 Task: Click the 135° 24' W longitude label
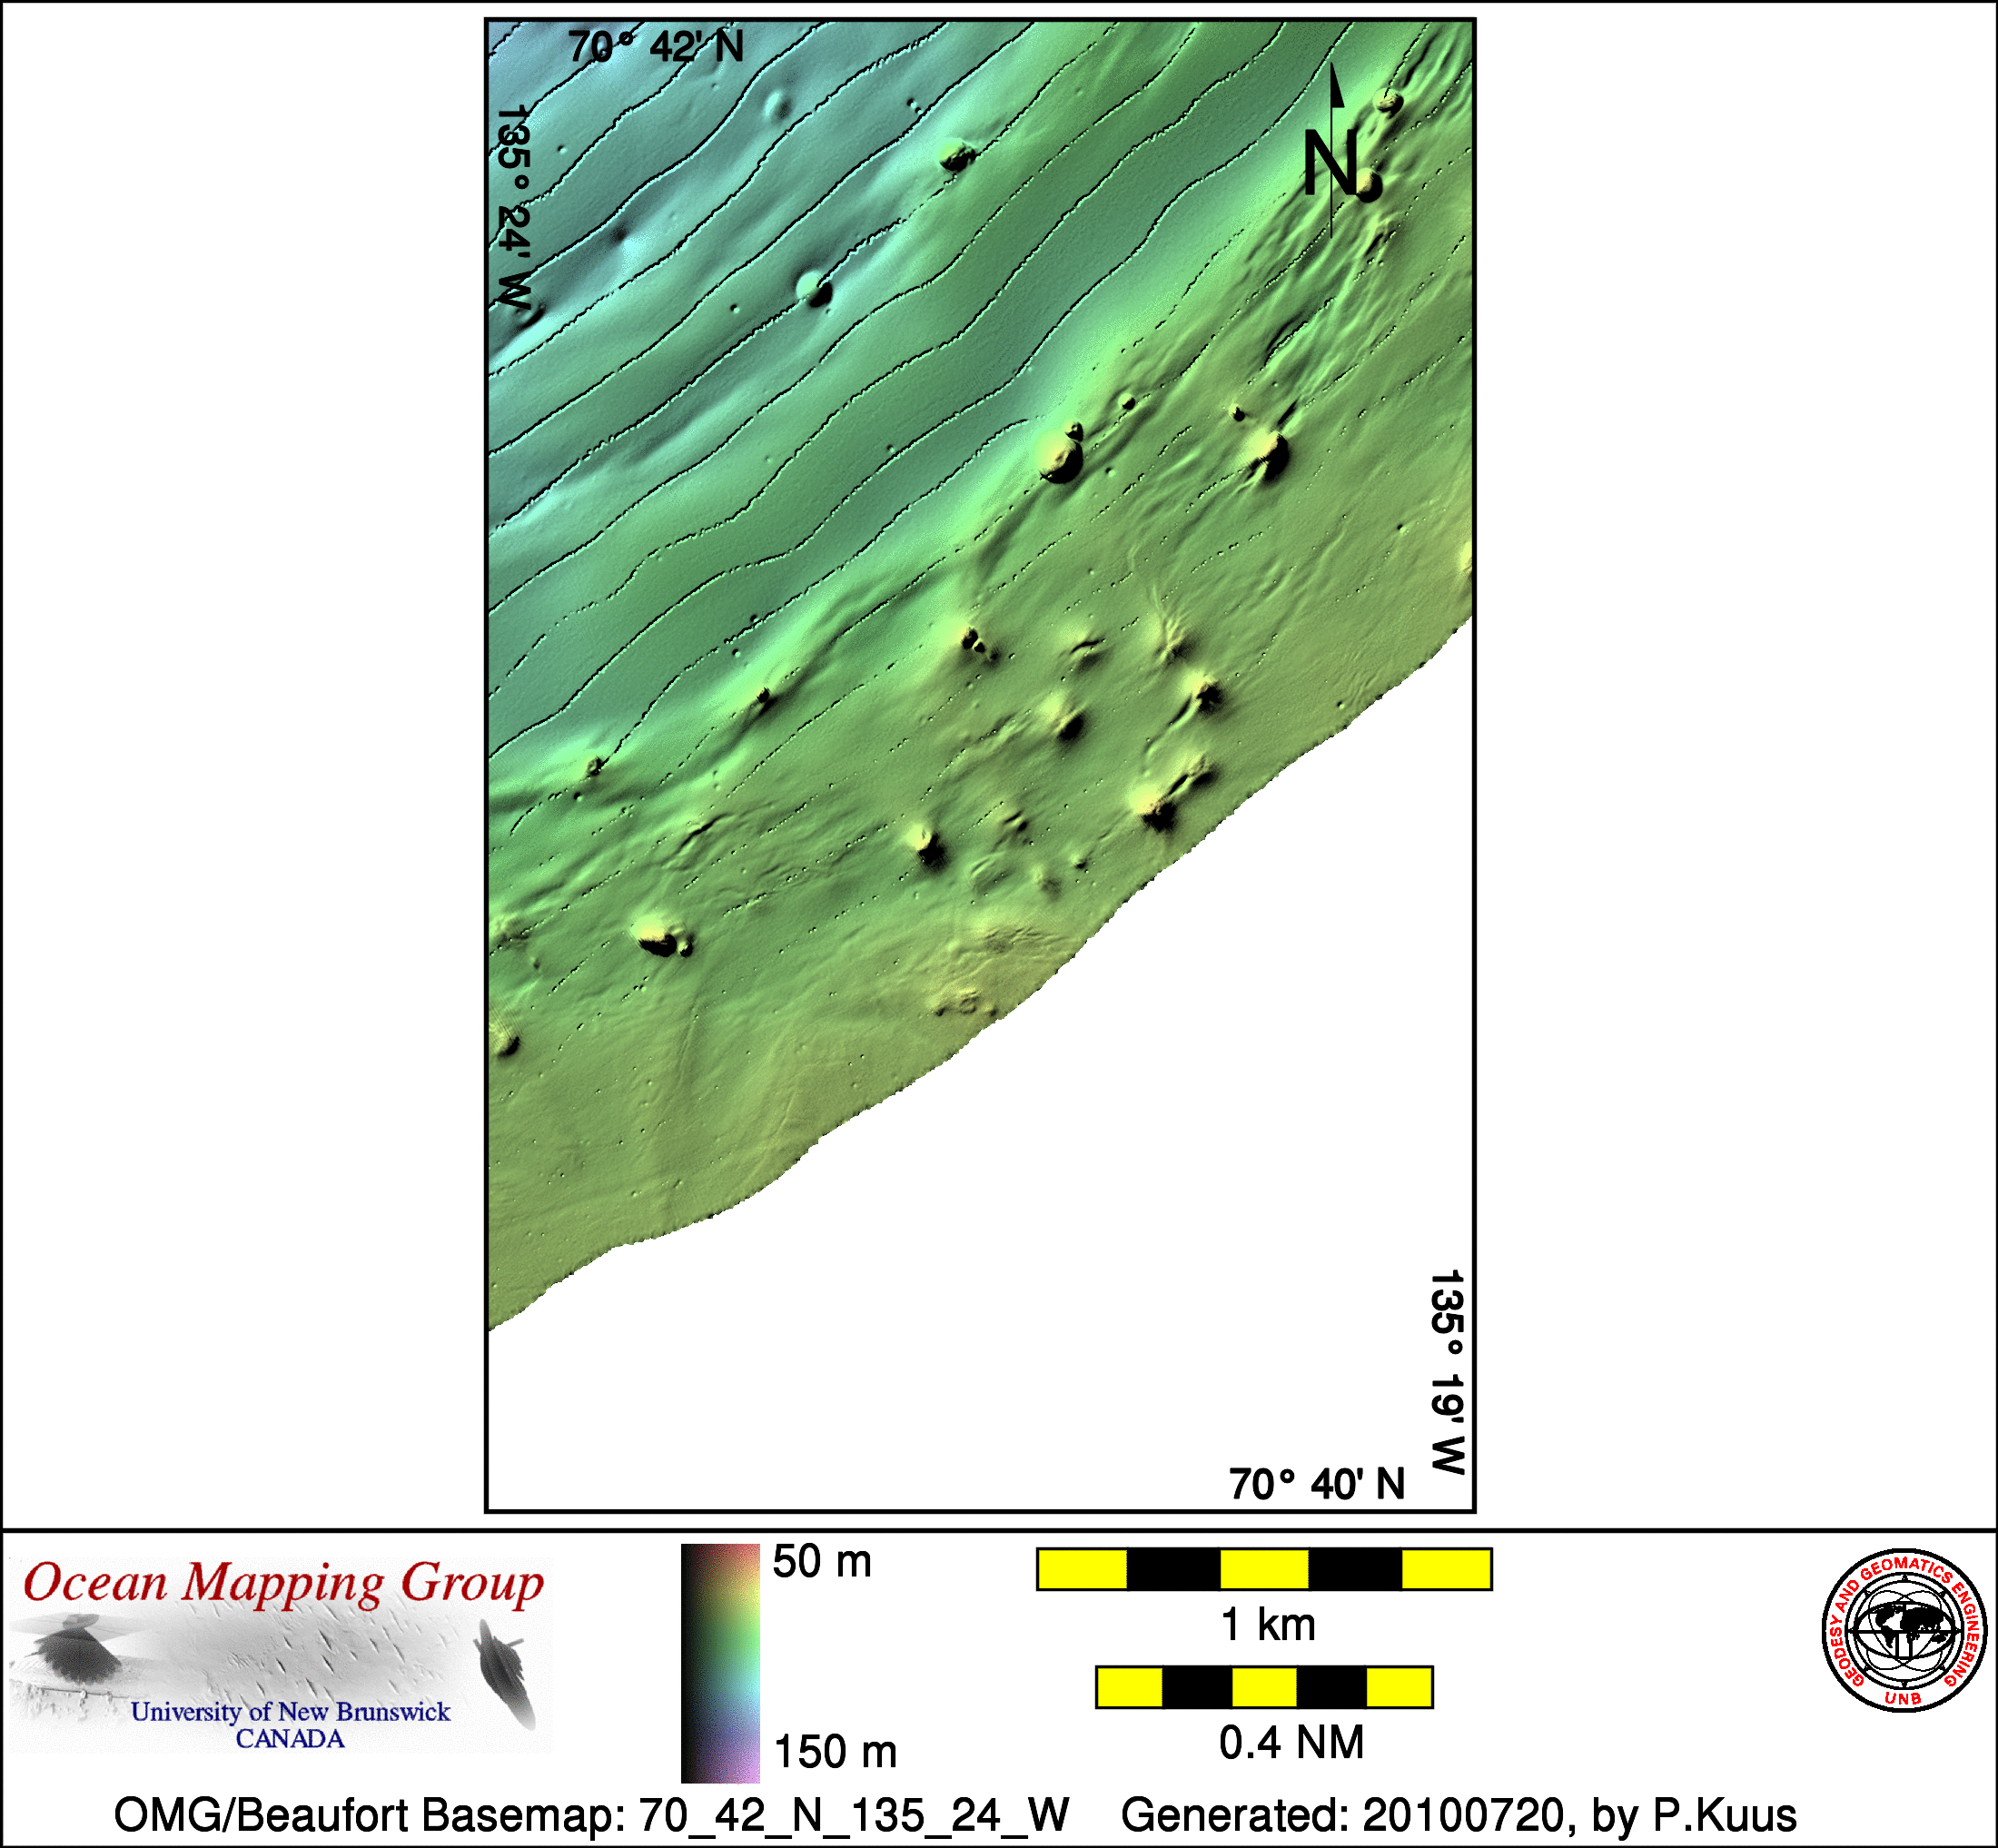coord(513,208)
